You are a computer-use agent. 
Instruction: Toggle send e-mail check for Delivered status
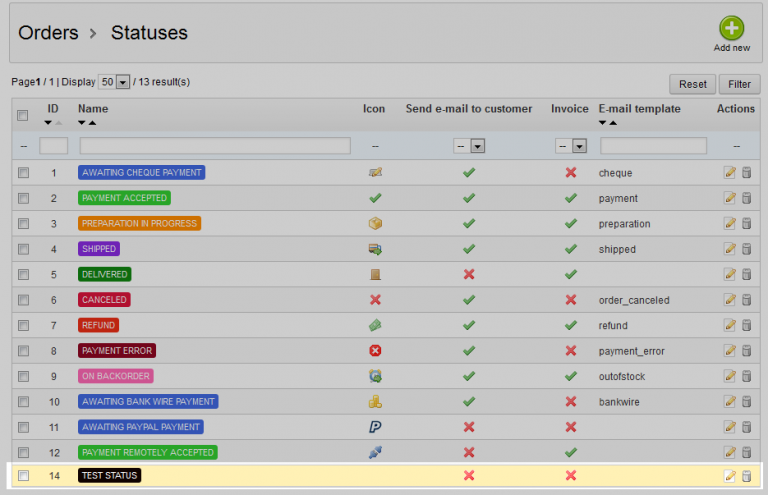(x=468, y=274)
